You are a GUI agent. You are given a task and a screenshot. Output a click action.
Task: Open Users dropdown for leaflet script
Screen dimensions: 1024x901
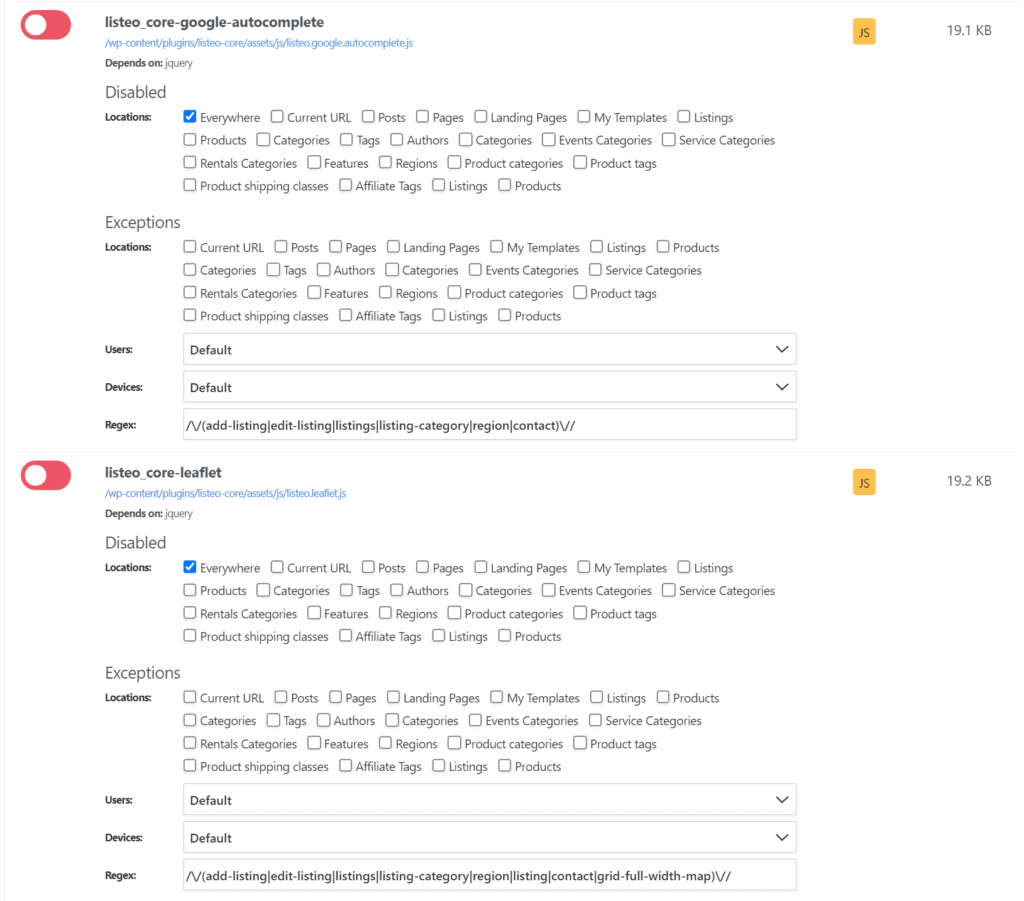click(x=489, y=800)
